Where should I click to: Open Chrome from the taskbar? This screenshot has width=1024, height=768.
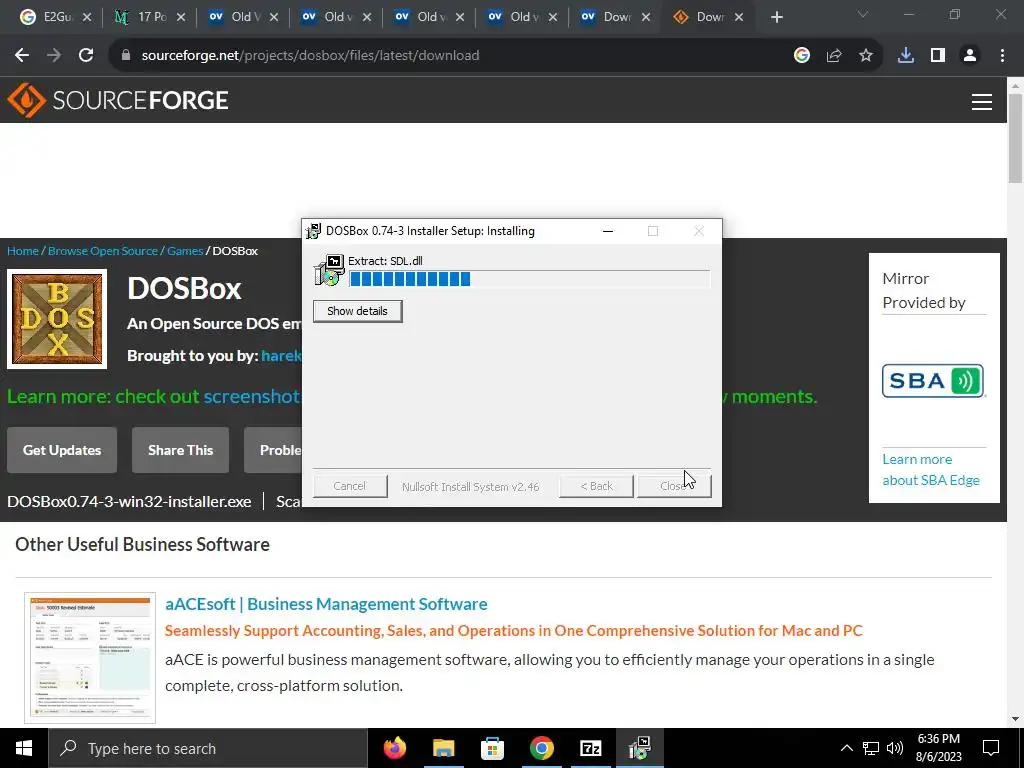[541, 748]
